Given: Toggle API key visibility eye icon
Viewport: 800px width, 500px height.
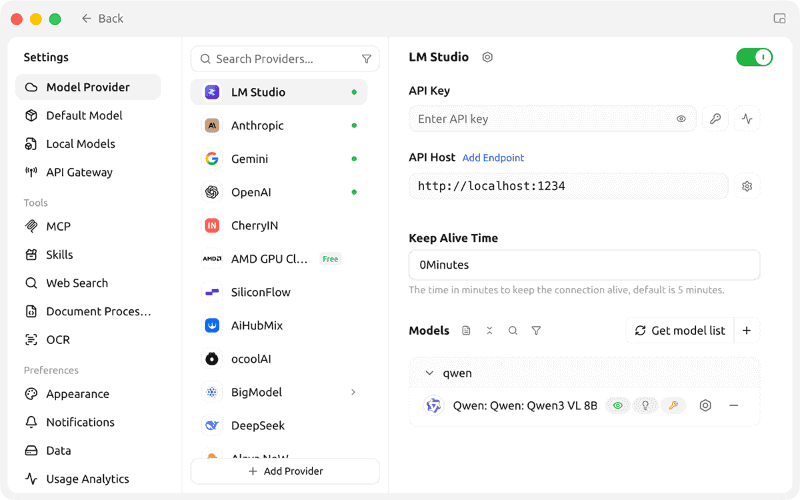Looking at the screenshot, I should [x=681, y=119].
